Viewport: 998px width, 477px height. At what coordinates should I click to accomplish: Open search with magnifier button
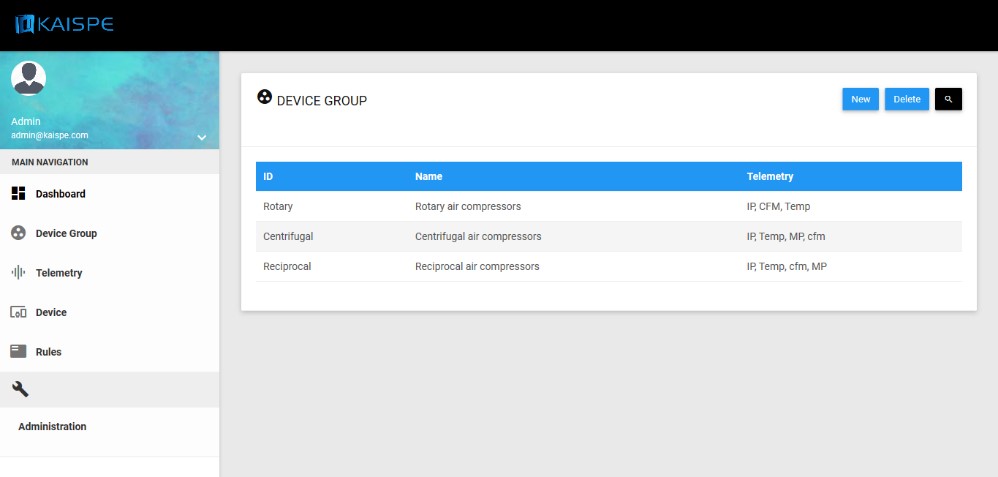948,99
